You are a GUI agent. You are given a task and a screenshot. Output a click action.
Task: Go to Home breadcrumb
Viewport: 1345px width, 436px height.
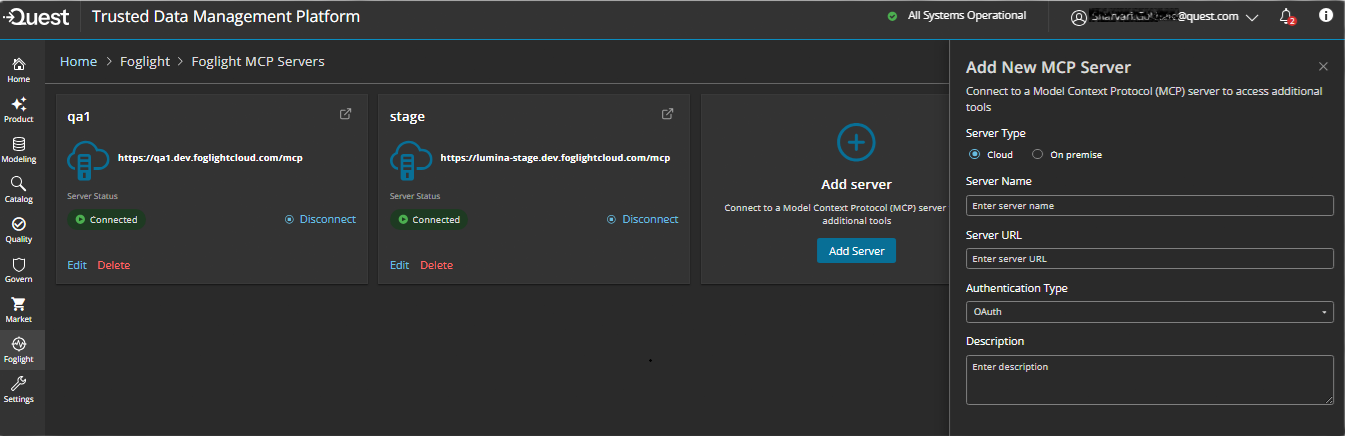(78, 62)
